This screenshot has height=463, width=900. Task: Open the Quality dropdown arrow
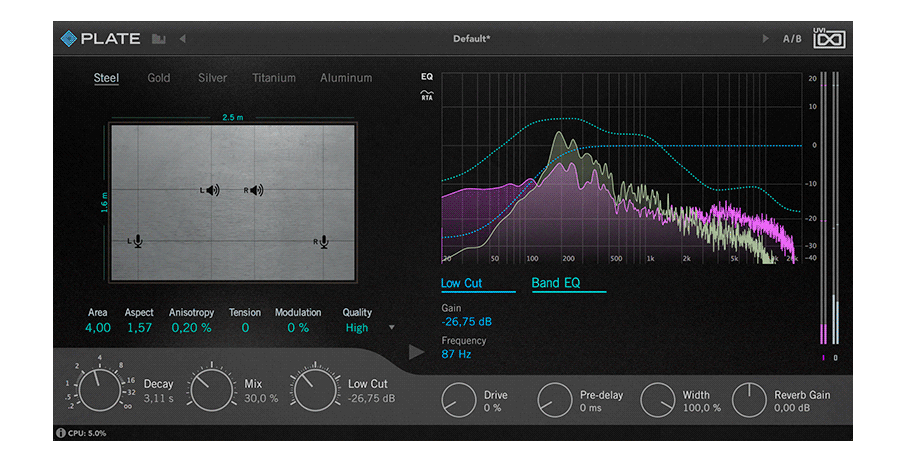pos(391,328)
